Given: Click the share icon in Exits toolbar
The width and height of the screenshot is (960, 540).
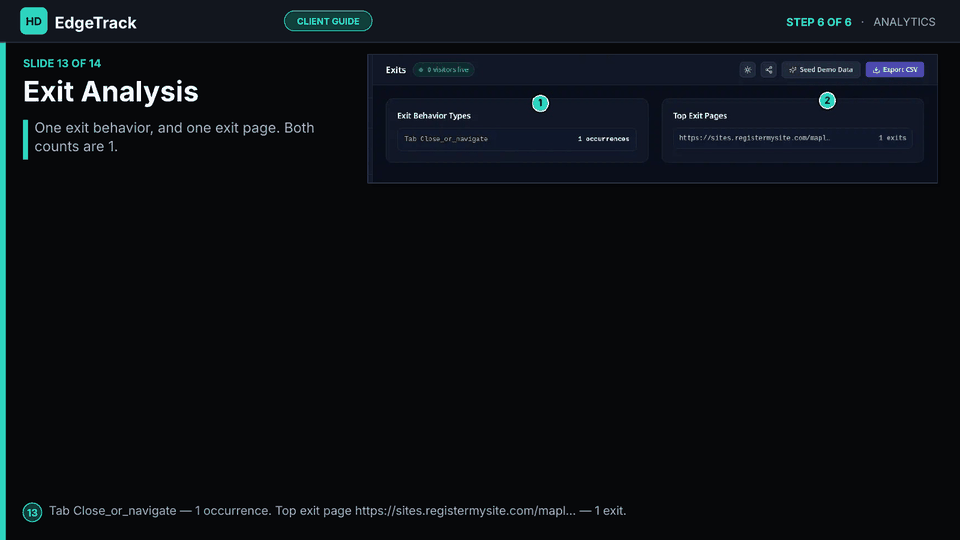Looking at the screenshot, I should (768, 70).
